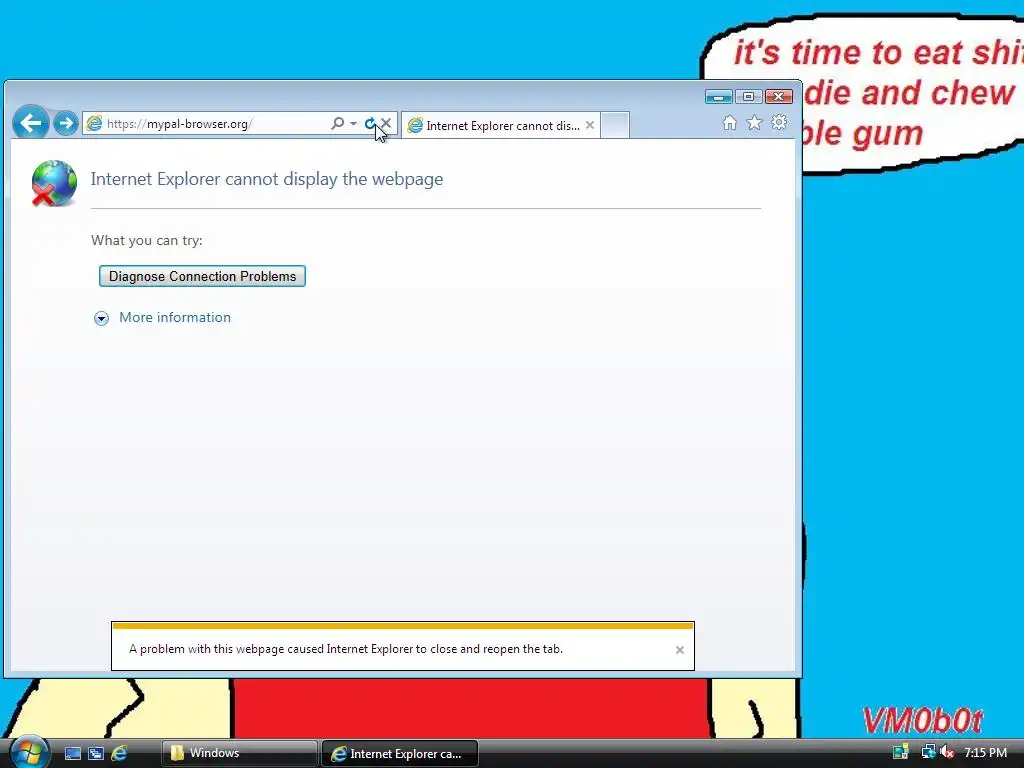This screenshot has height=768, width=1024.
Task: Open the search magnifier in address bar
Action: pyautogui.click(x=338, y=123)
